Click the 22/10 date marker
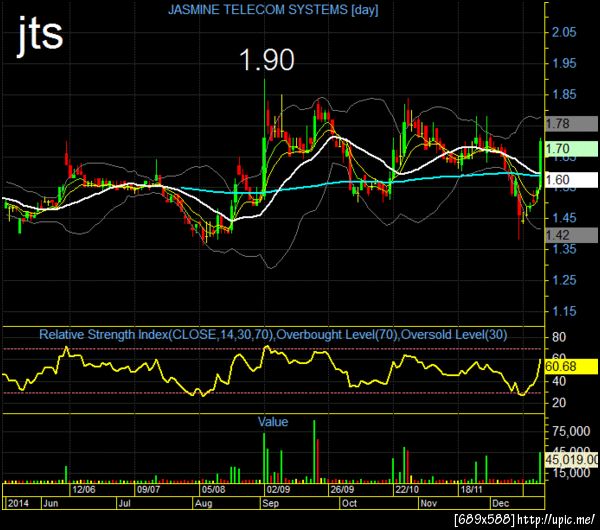This screenshot has width=600, height=530. (x=407, y=489)
